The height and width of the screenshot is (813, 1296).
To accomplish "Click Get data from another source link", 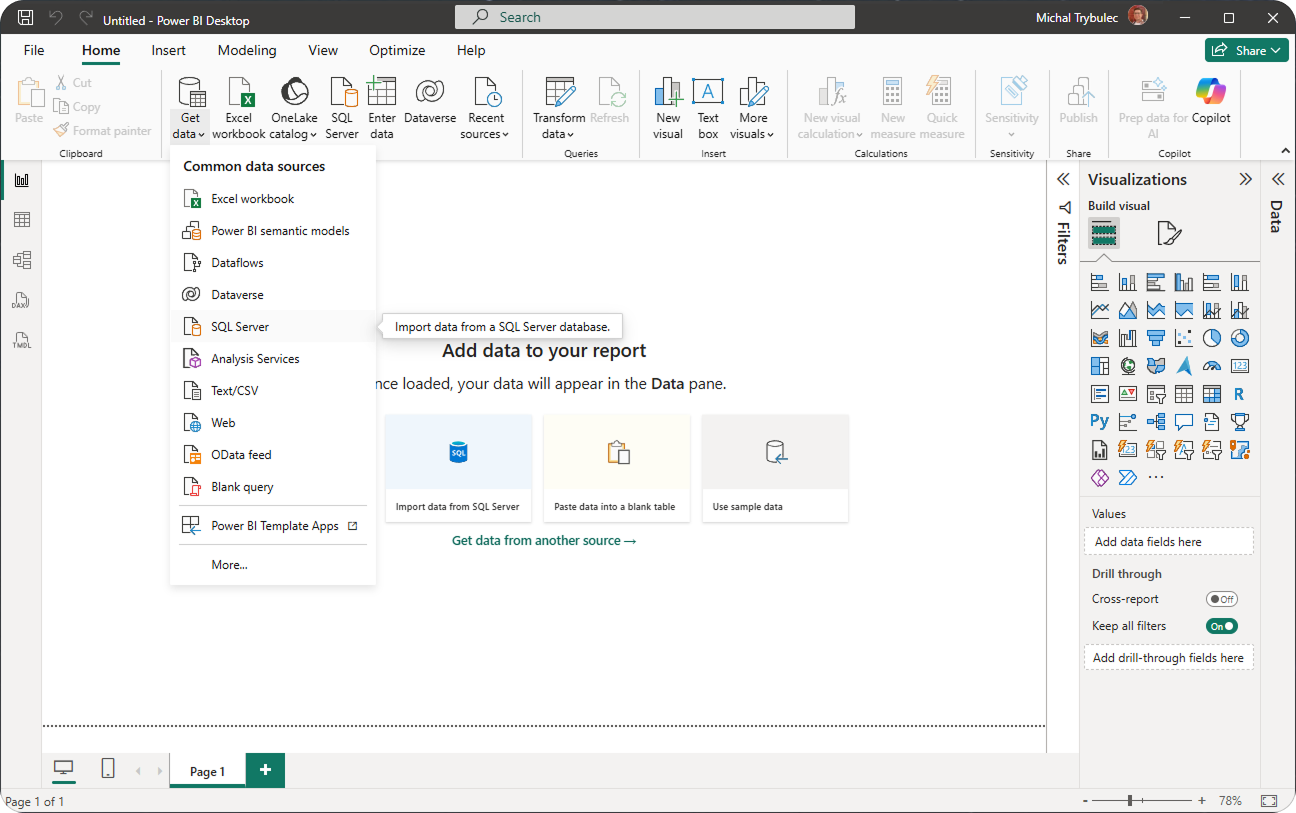I will point(544,540).
